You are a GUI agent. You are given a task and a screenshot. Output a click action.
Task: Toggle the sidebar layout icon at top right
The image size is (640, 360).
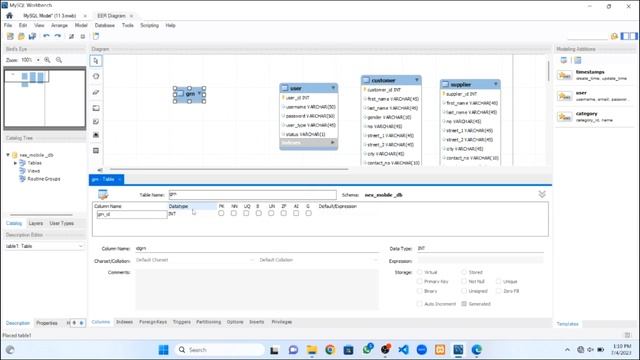629,36
